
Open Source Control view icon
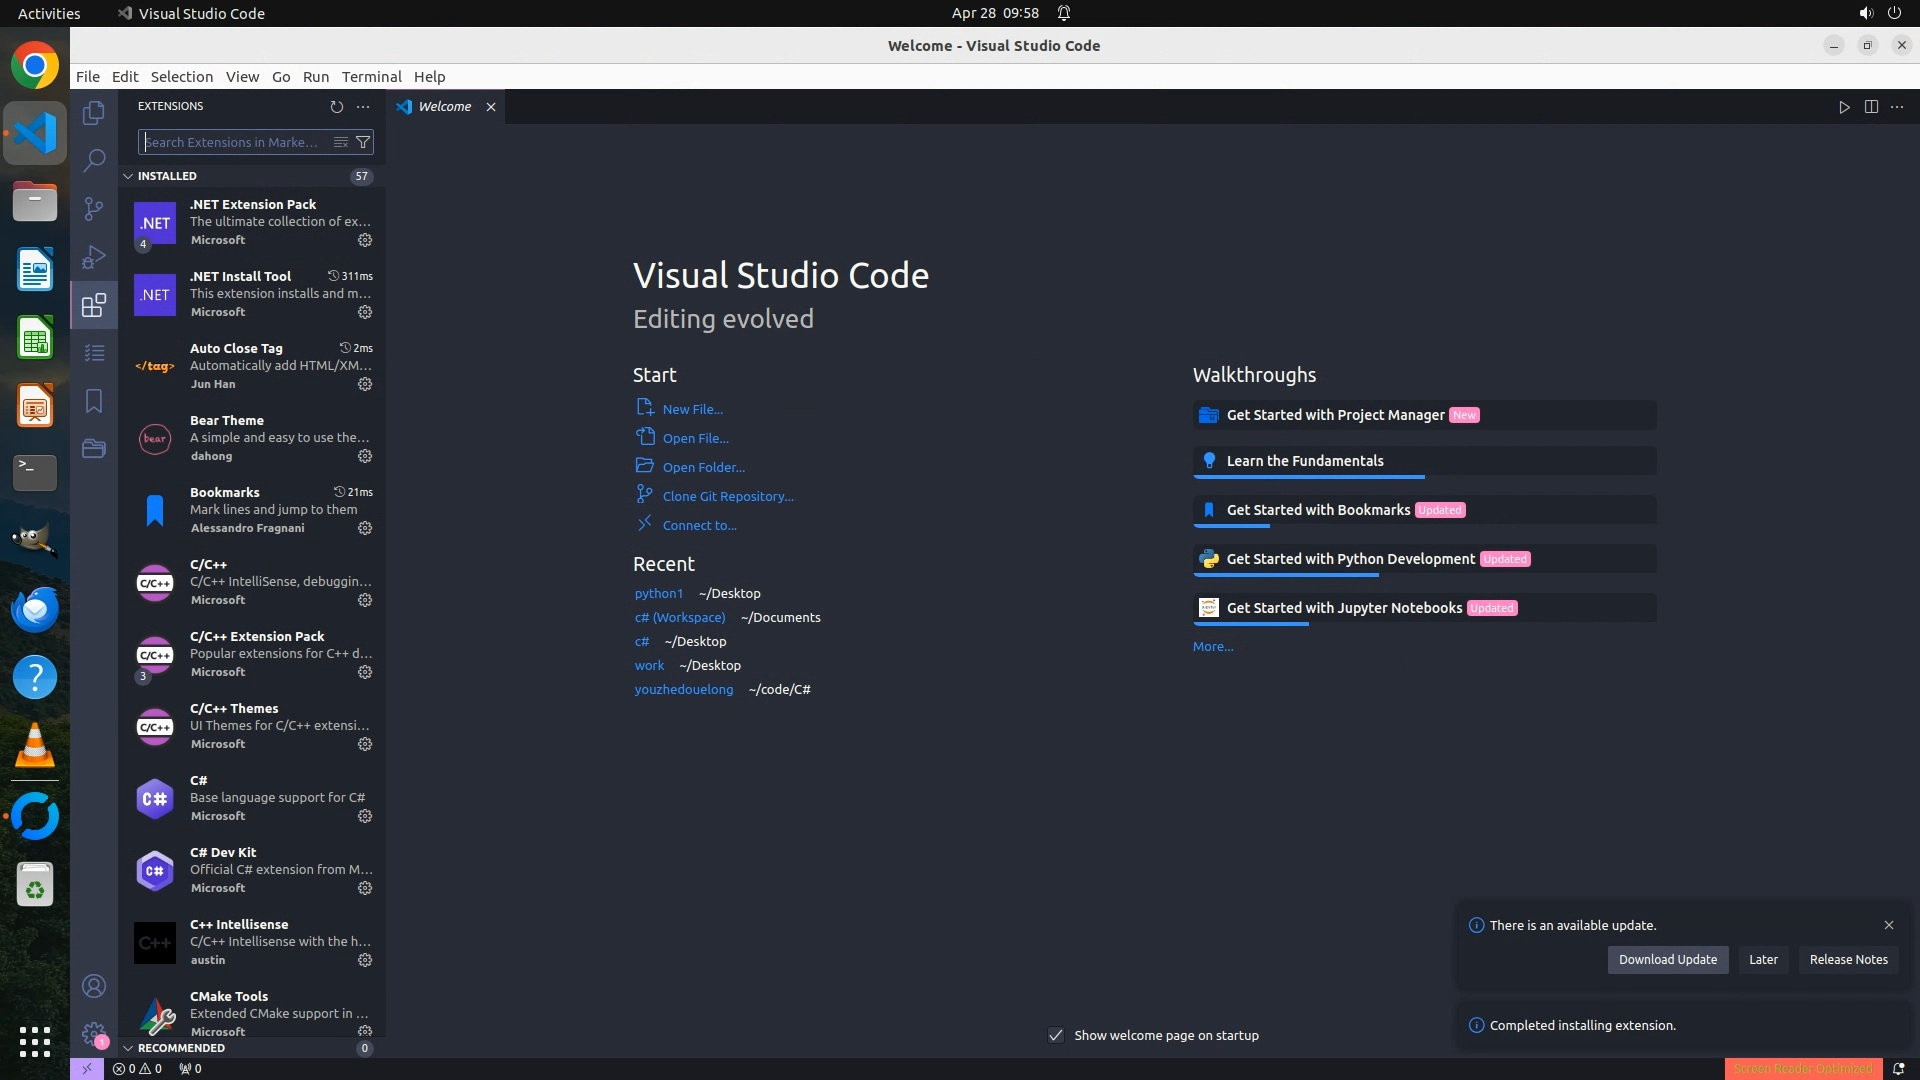94,208
